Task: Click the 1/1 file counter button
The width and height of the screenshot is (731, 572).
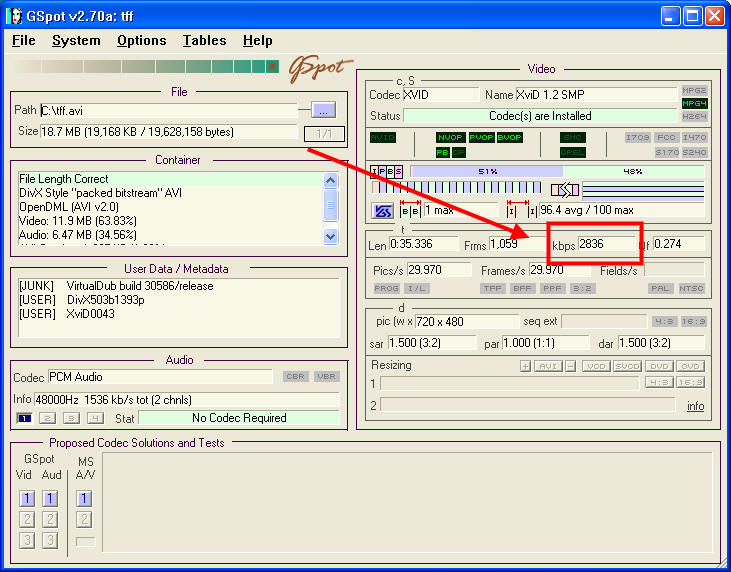Action: [324, 134]
